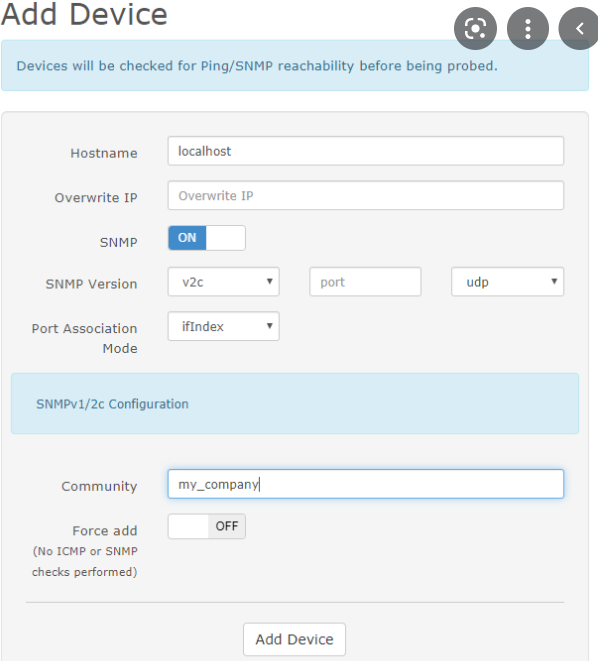Screen dimensions: 598x661
Task: Click the Hostname field label
Action: pos(104,153)
